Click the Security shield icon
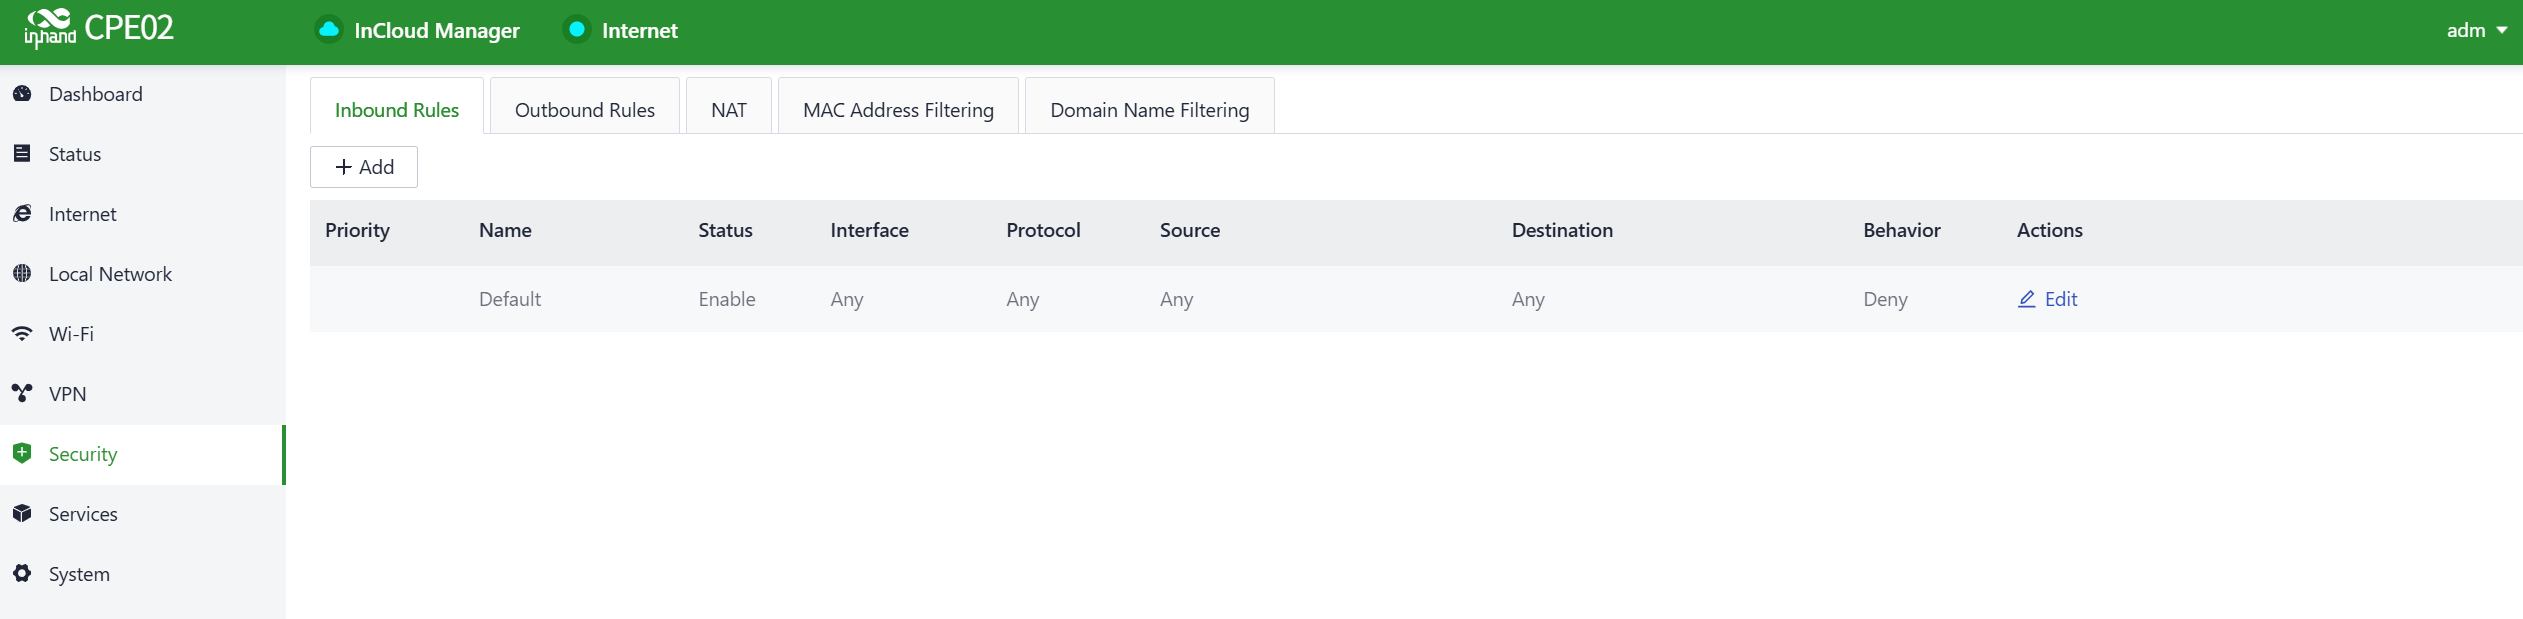Viewport: 2523px width, 619px height. (x=22, y=454)
